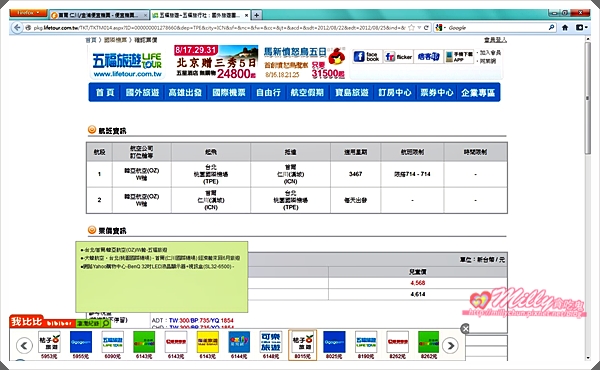
Task: Open the 寶島旅遊 navigation menu
Action: pos(352,93)
